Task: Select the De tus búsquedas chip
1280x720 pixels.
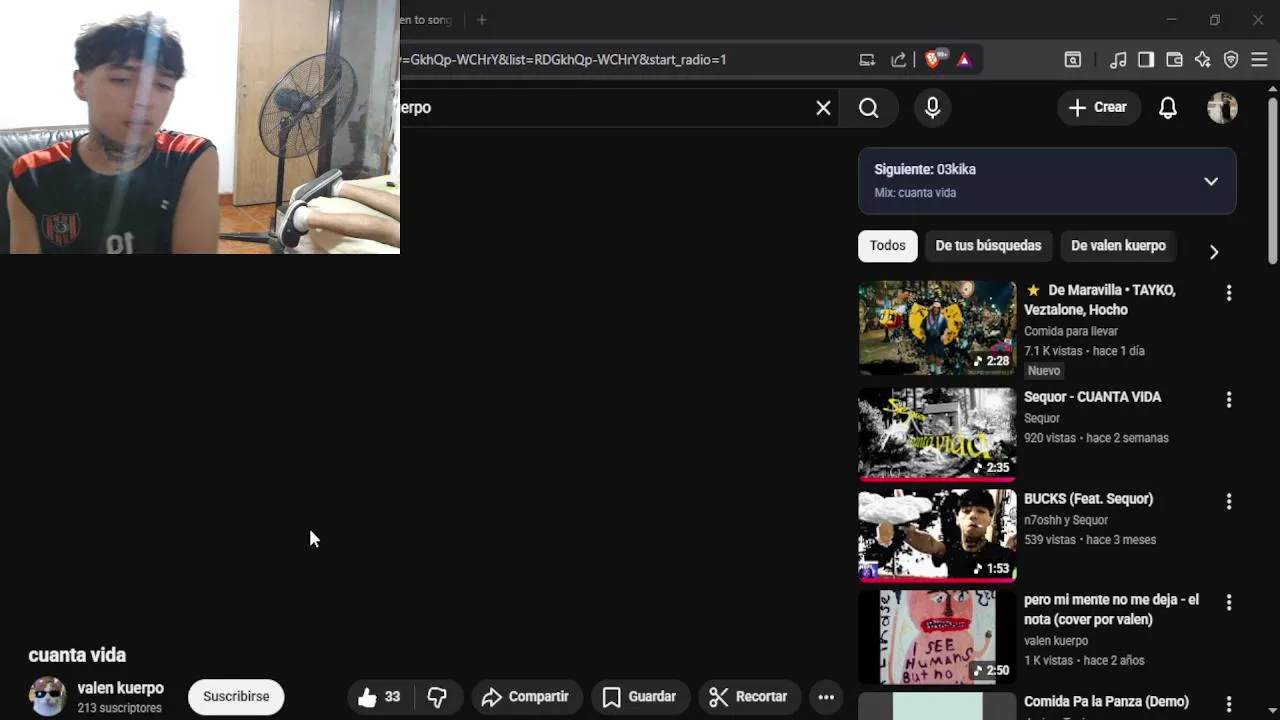Action: click(x=988, y=246)
